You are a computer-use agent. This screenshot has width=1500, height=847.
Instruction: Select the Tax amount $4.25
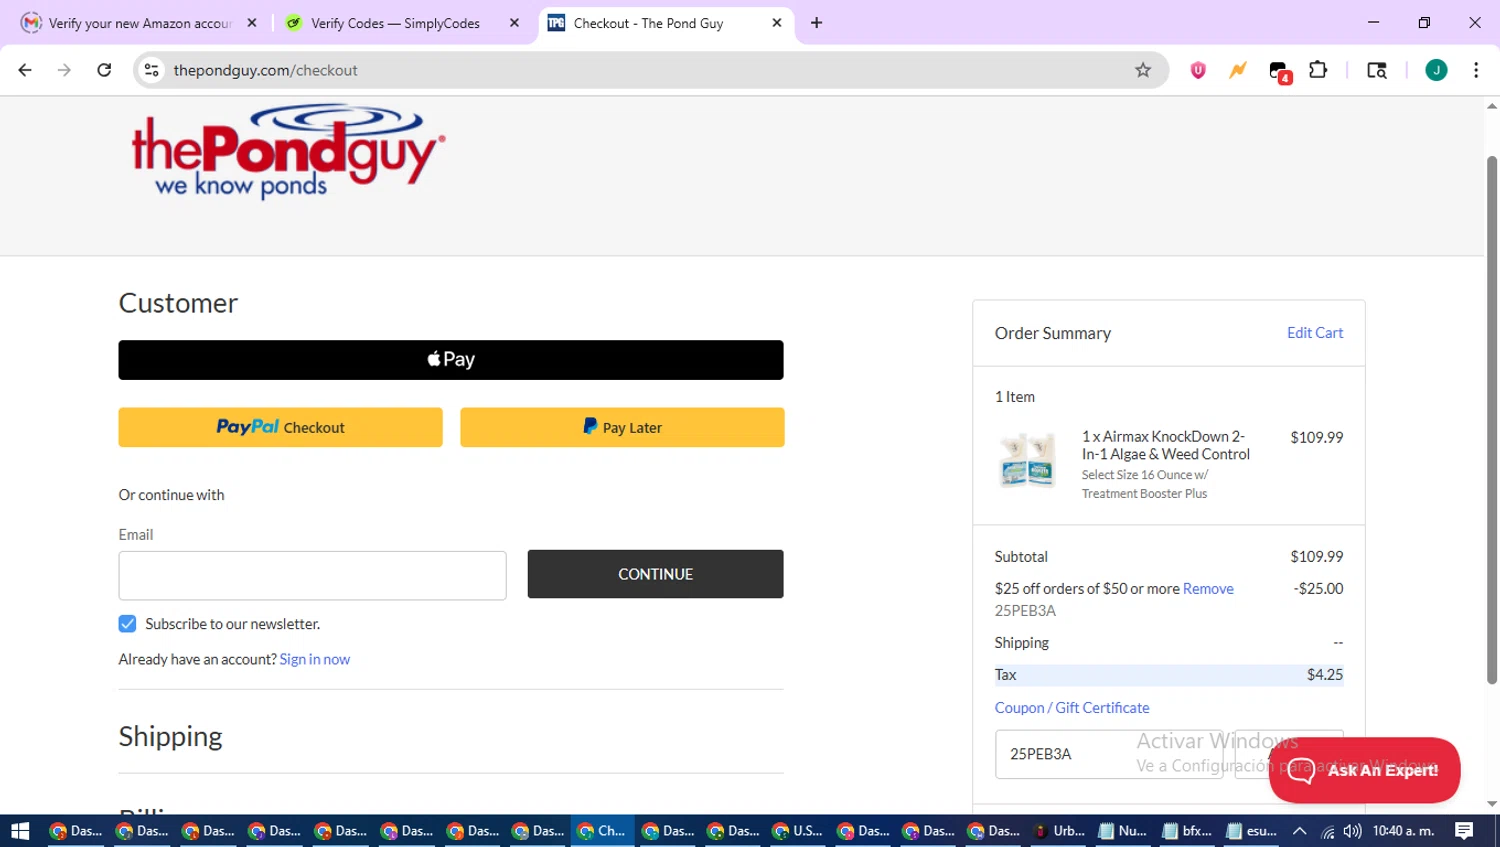1325,675
